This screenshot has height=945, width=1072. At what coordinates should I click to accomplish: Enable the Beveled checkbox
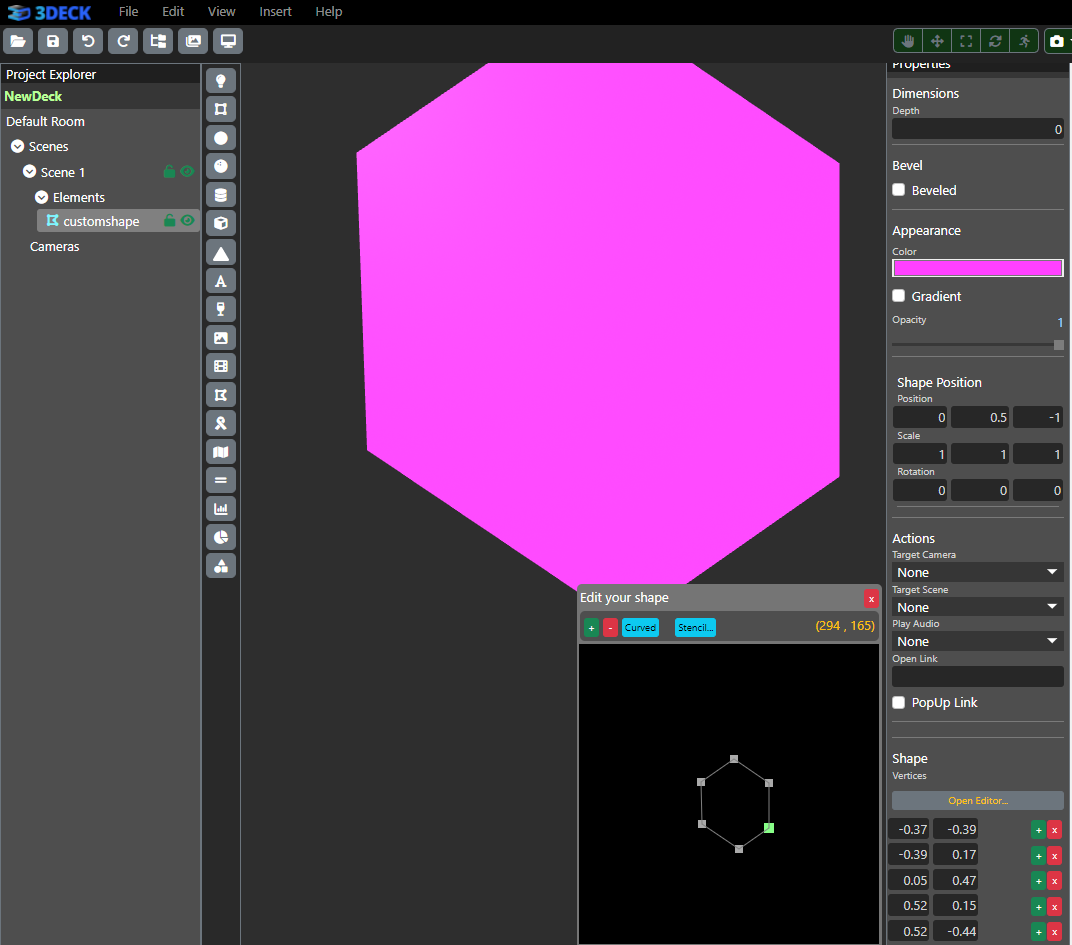click(899, 190)
